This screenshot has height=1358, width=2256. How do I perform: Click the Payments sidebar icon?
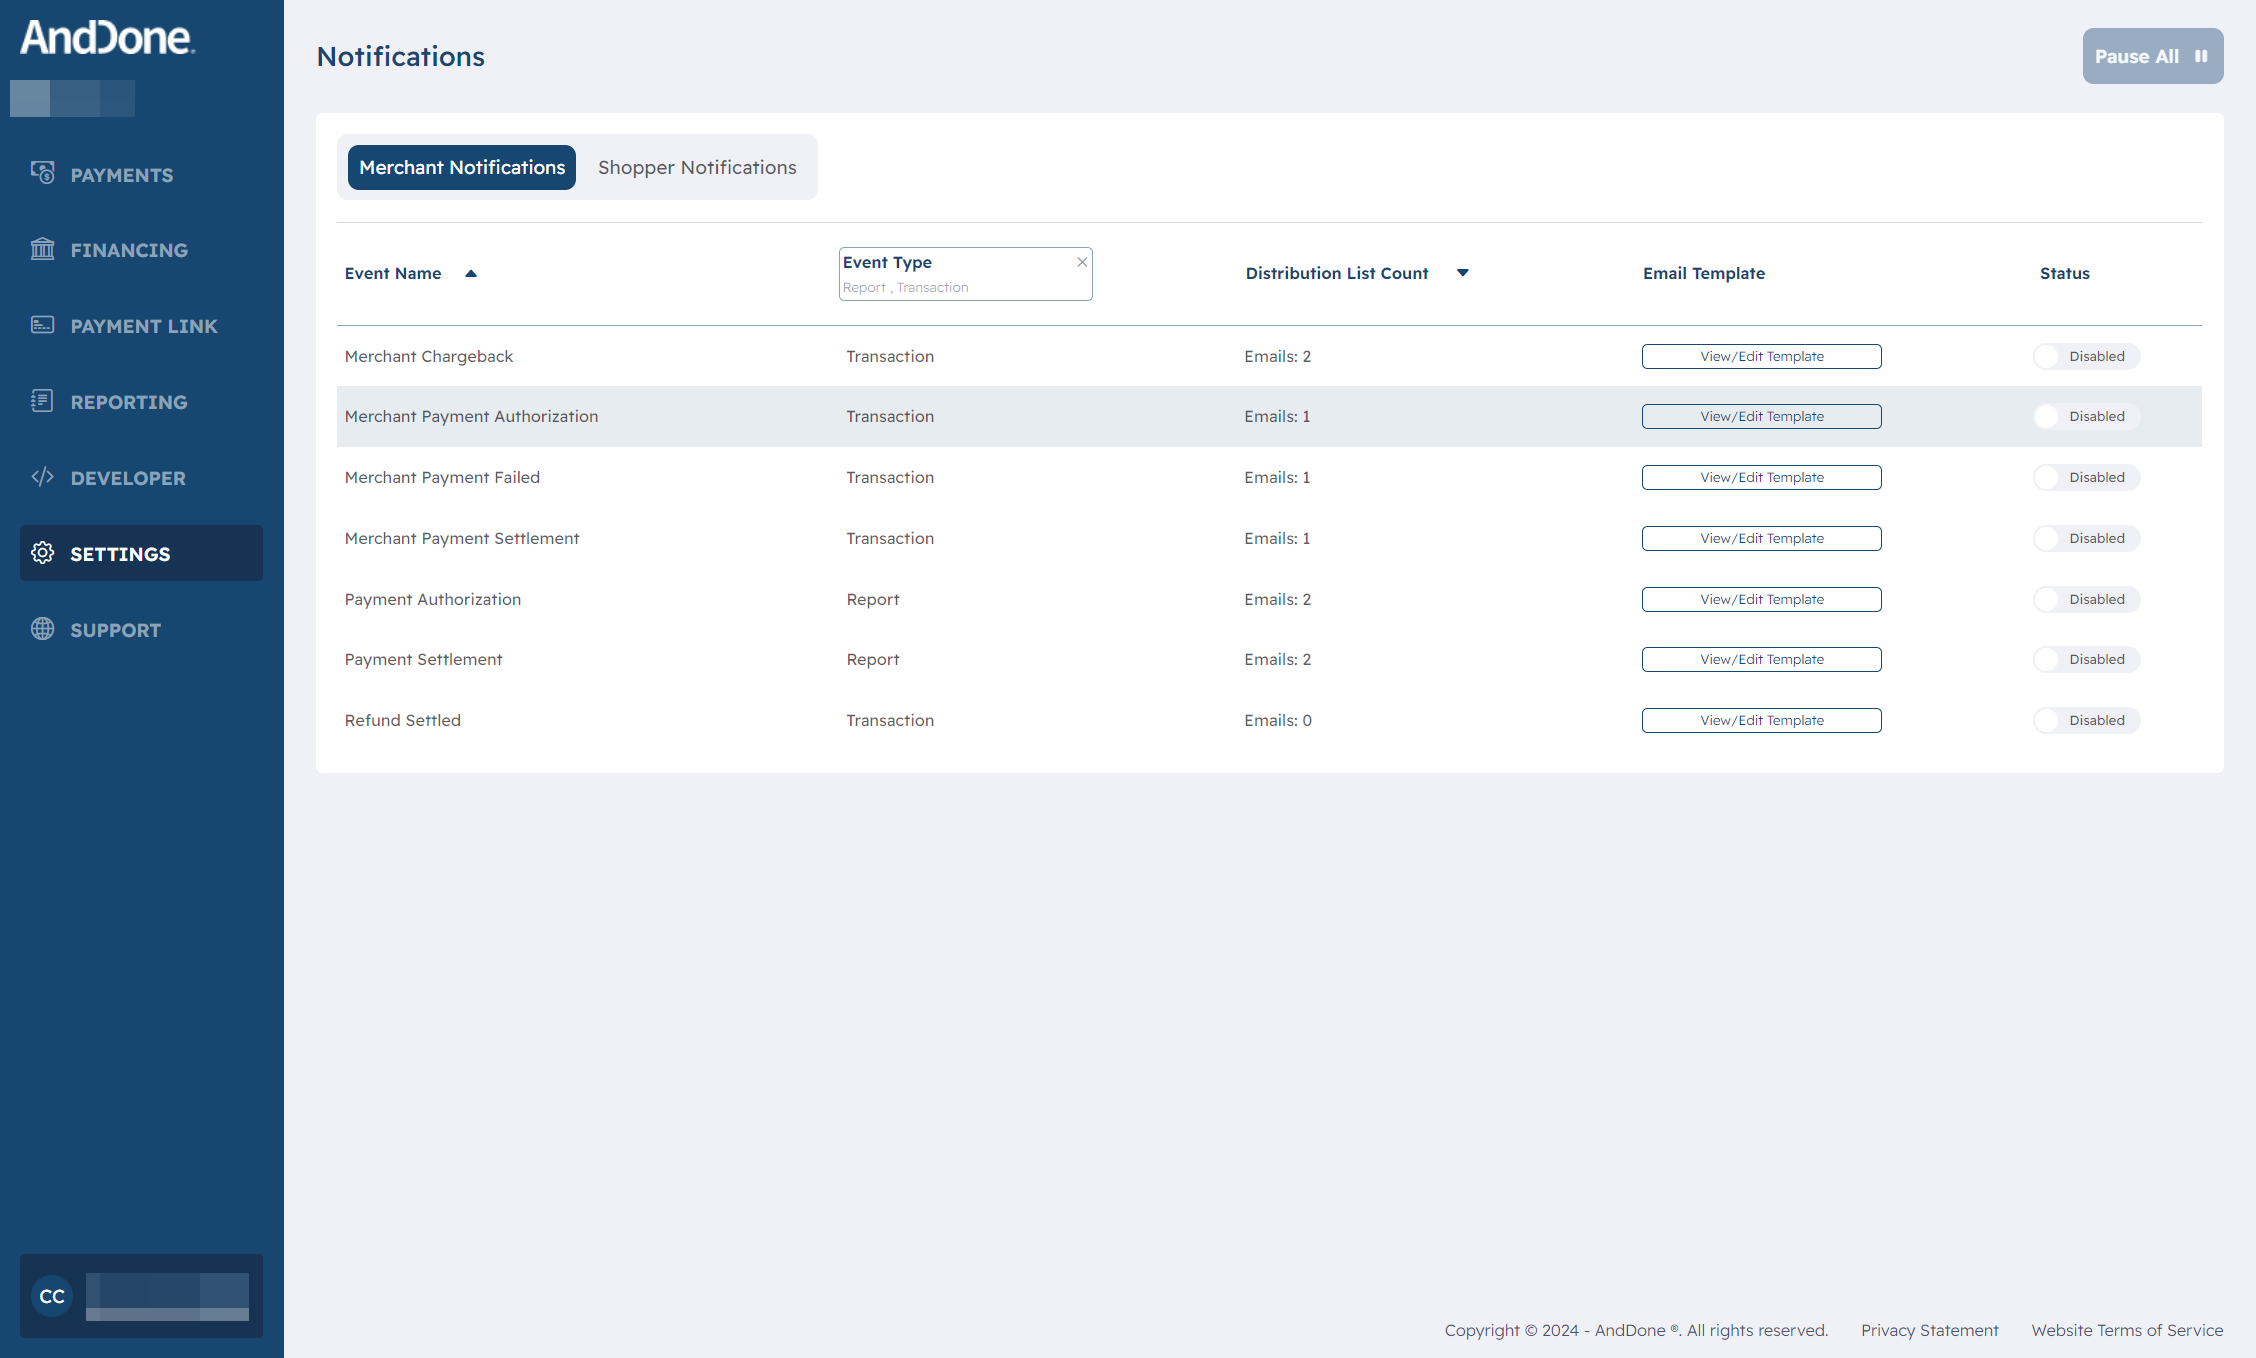tap(42, 174)
